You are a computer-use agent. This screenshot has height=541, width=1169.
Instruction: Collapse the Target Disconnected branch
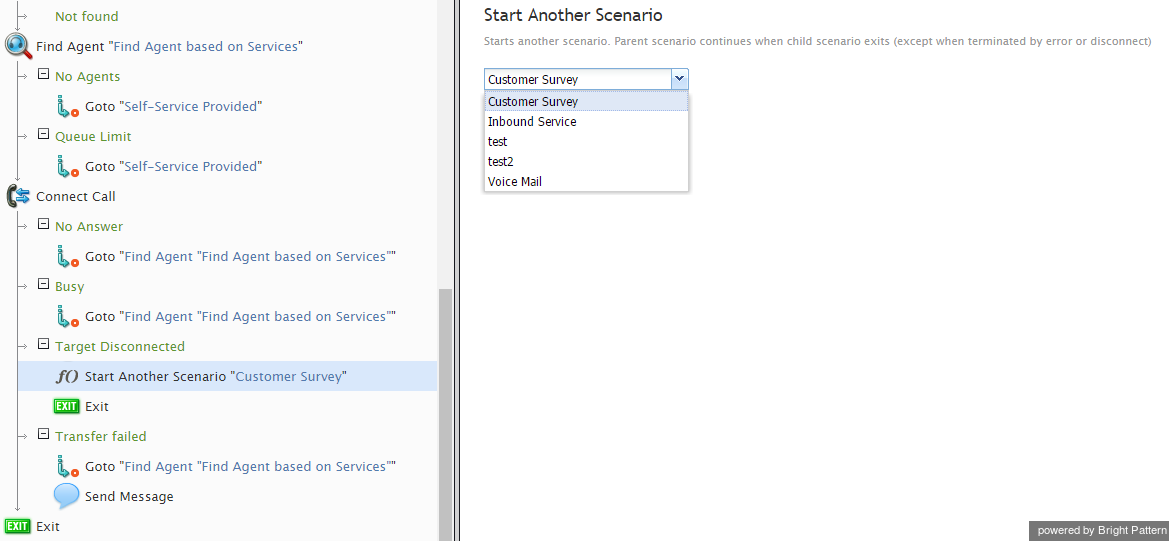click(x=43, y=346)
